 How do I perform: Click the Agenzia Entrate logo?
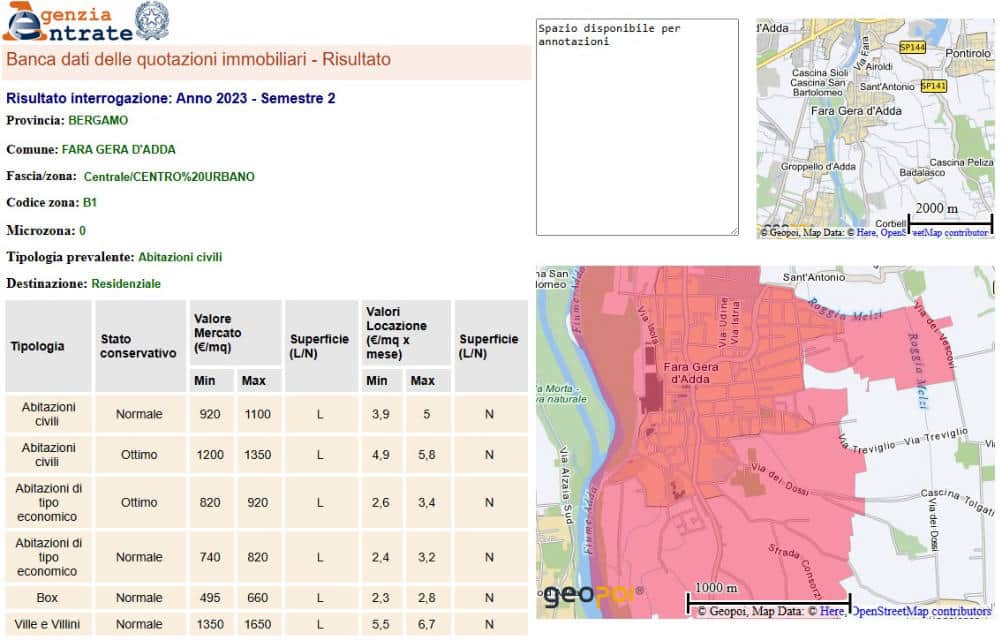click(x=66, y=22)
